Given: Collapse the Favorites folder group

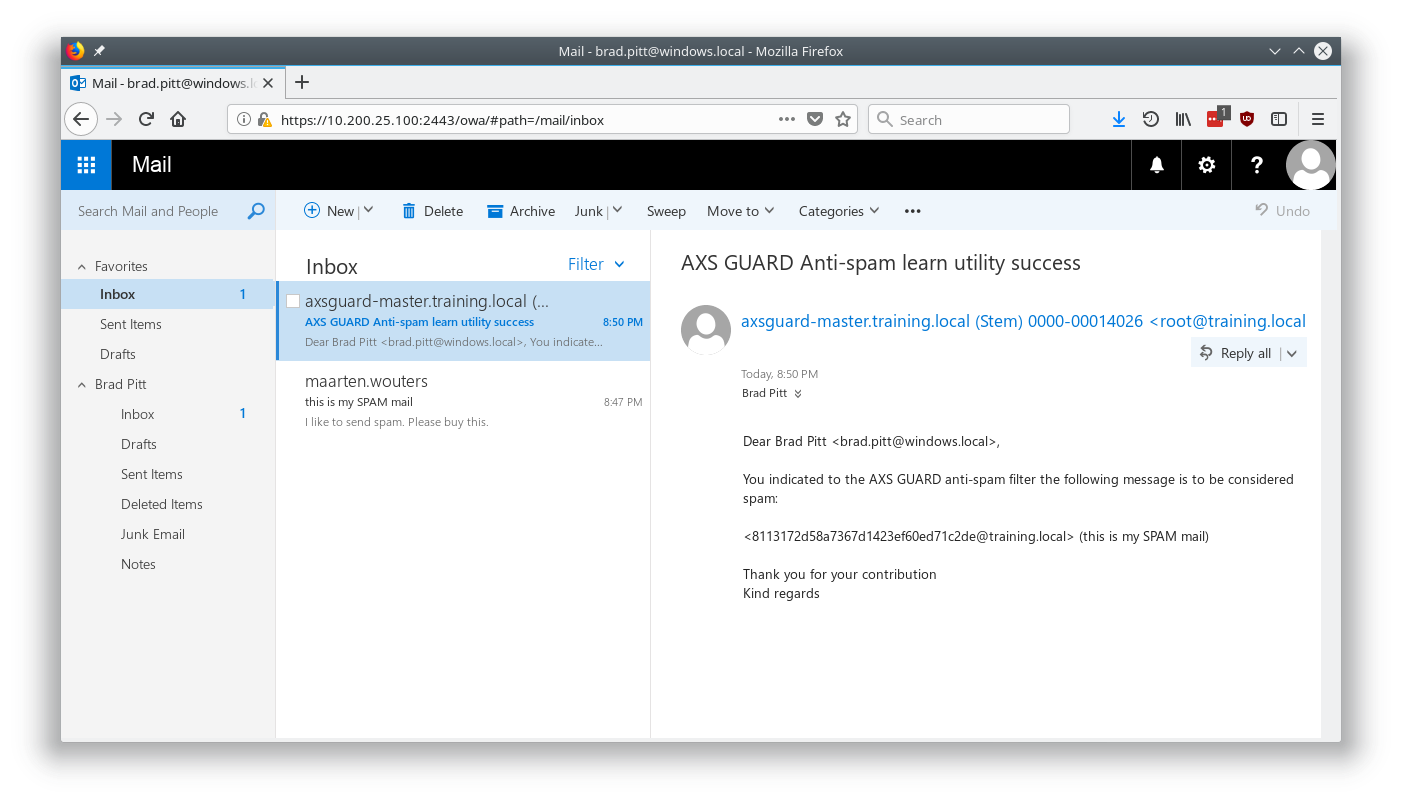Looking at the screenshot, I should (x=82, y=267).
